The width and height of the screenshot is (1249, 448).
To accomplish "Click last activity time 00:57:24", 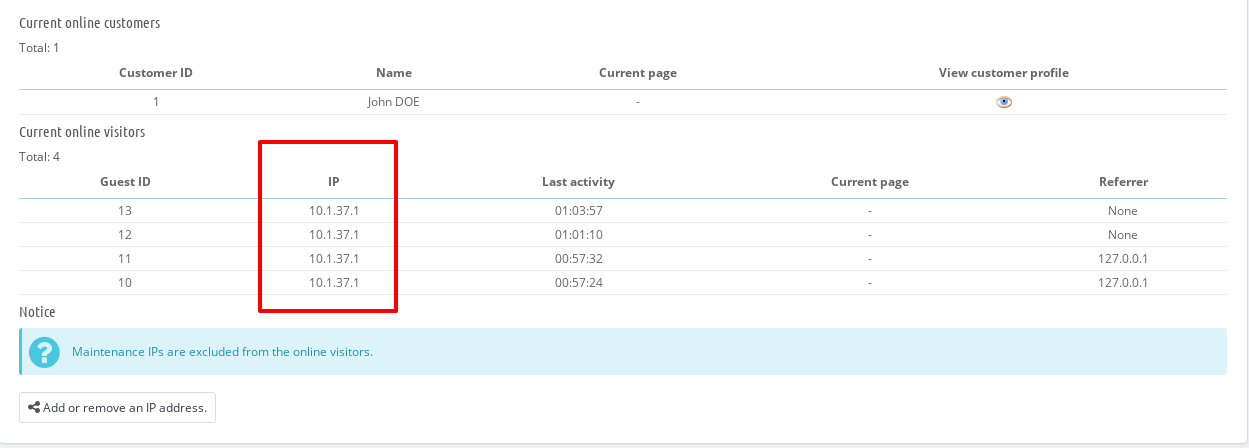I will coord(578,283).
